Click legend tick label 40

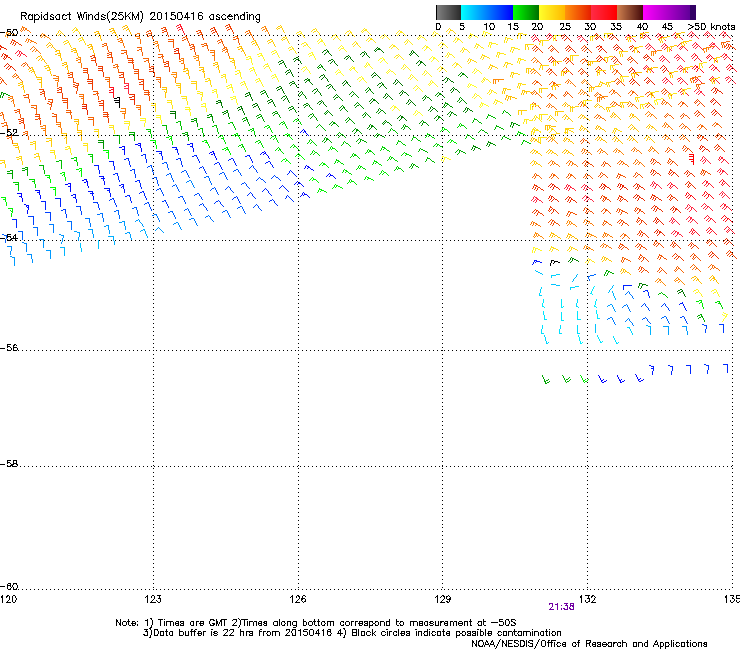coord(642,26)
